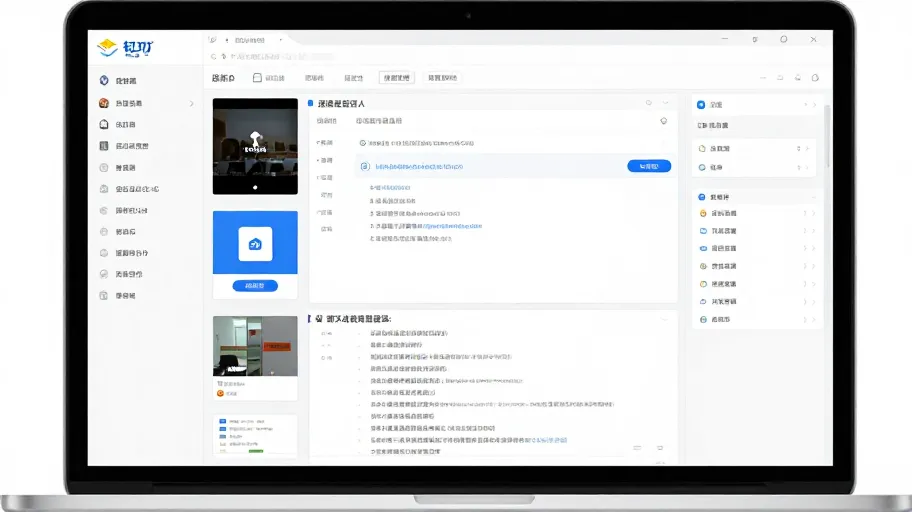Toggle the checkbox beside the toolbar's first tab
Viewport: 912px width, 512px height.
pyautogui.click(x=257, y=77)
